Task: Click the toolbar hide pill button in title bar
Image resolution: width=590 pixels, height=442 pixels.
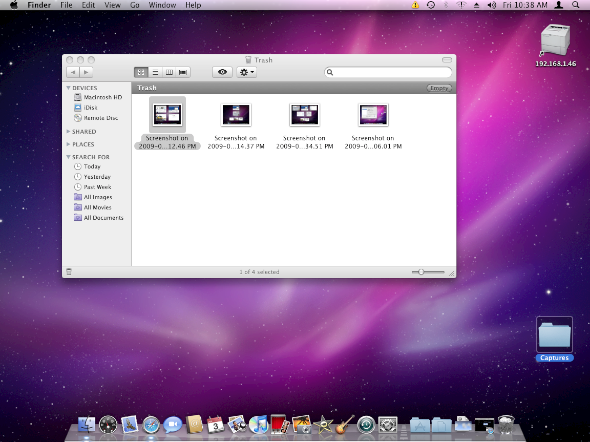Action: coord(447,60)
